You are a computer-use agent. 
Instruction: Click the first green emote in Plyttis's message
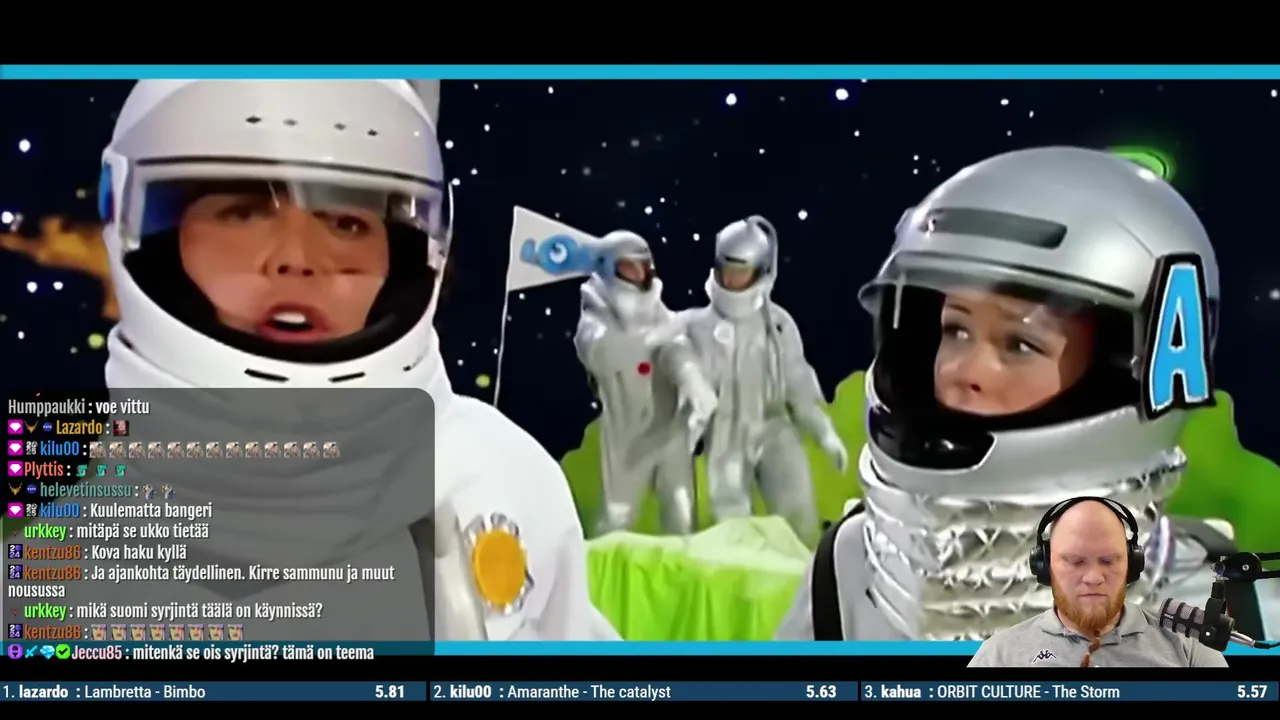pyautogui.click(x=81, y=470)
